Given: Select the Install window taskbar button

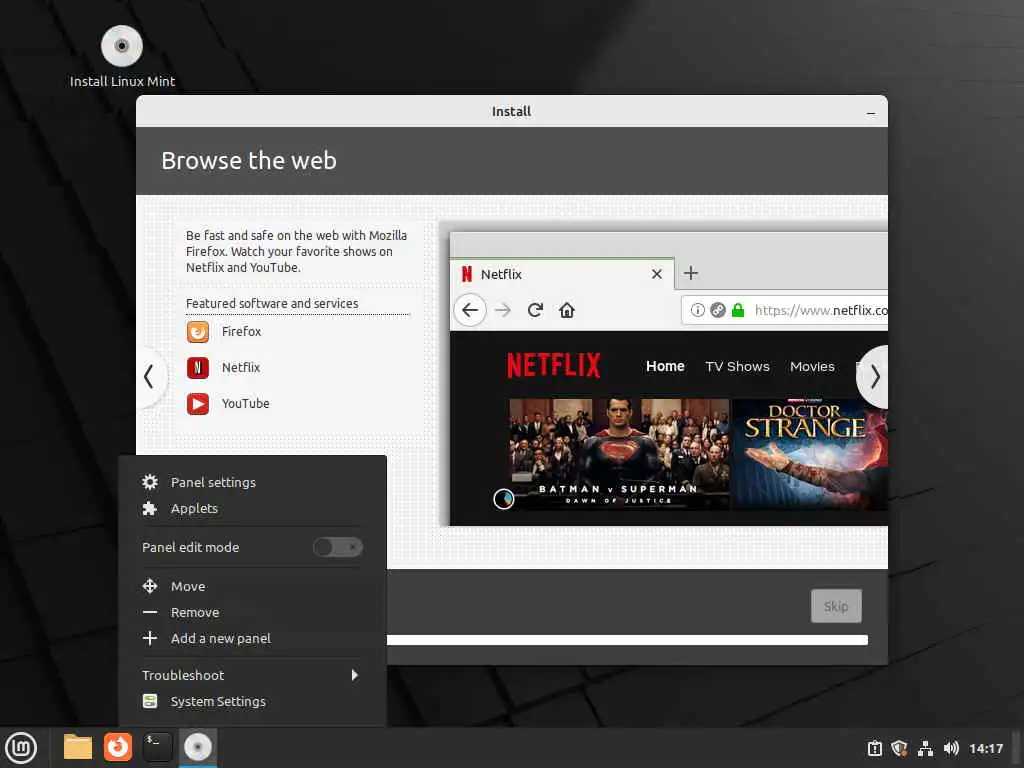Looking at the screenshot, I should pyautogui.click(x=198, y=747).
